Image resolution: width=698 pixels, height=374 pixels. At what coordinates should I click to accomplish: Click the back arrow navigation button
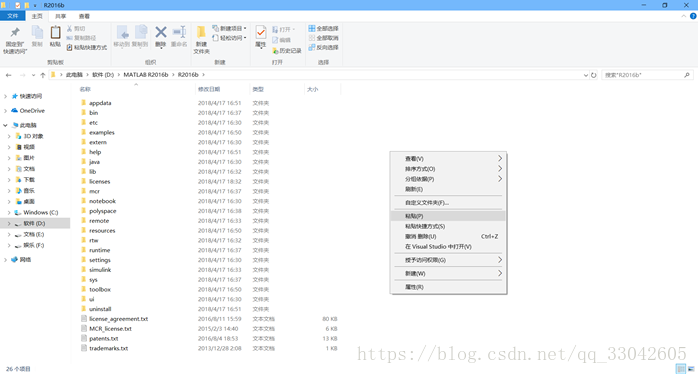tap(8, 75)
